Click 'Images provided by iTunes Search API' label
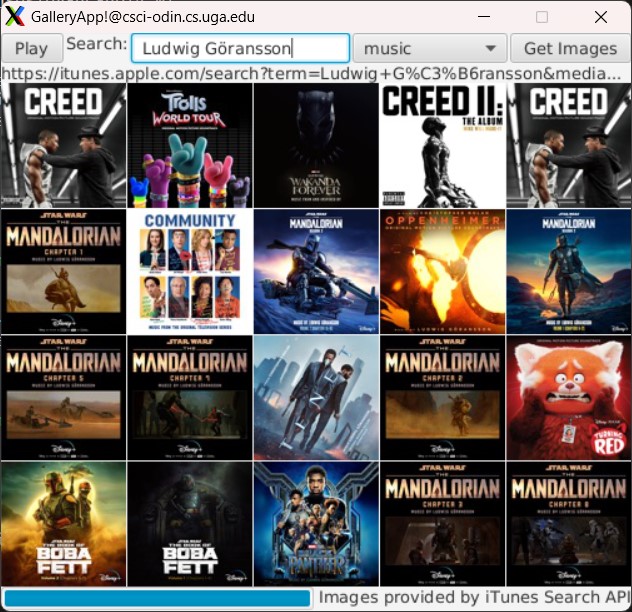 click(x=474, y=597)
